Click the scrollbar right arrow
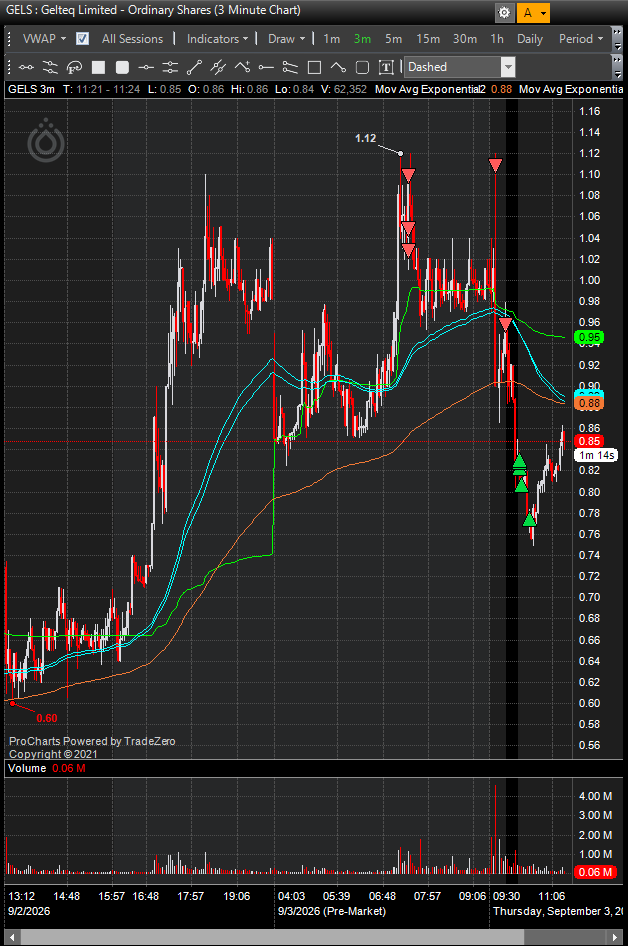Viewport: 628px width, 946px height. 615,937
